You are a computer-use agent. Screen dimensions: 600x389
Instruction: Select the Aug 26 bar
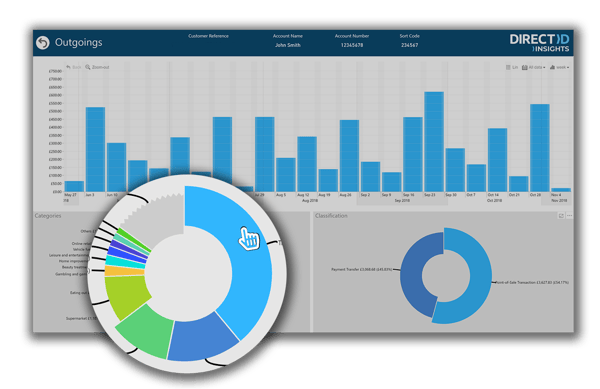[x=349, y=156]
